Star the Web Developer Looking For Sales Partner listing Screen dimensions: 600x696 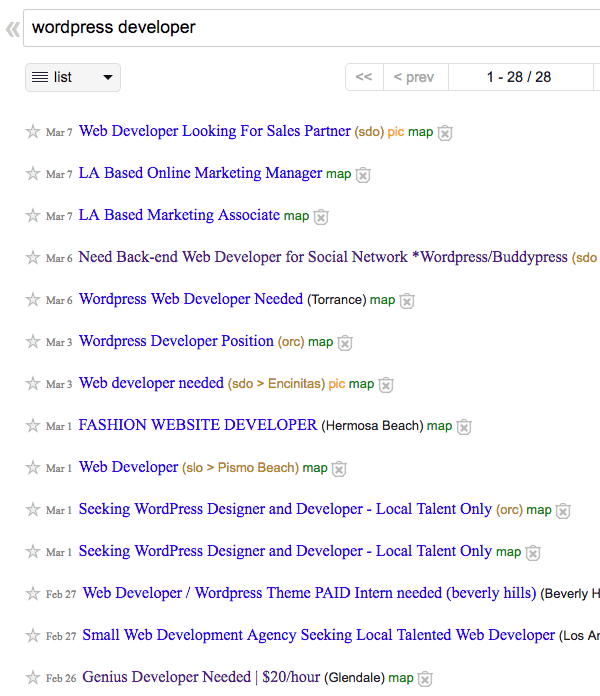[x=33, y=131]
